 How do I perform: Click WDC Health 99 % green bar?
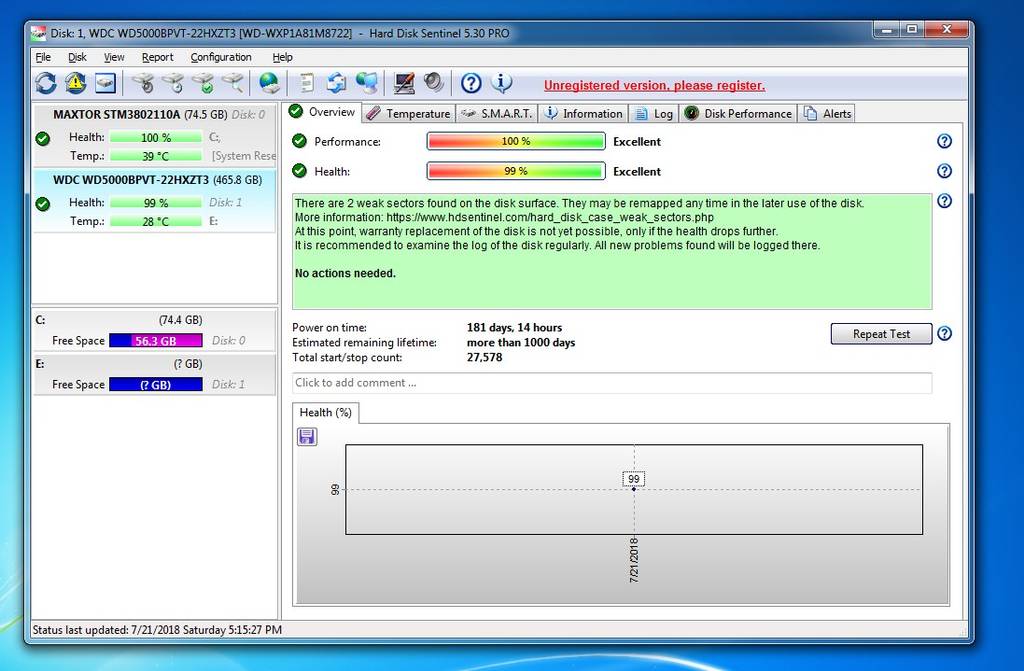pos(156,203)
